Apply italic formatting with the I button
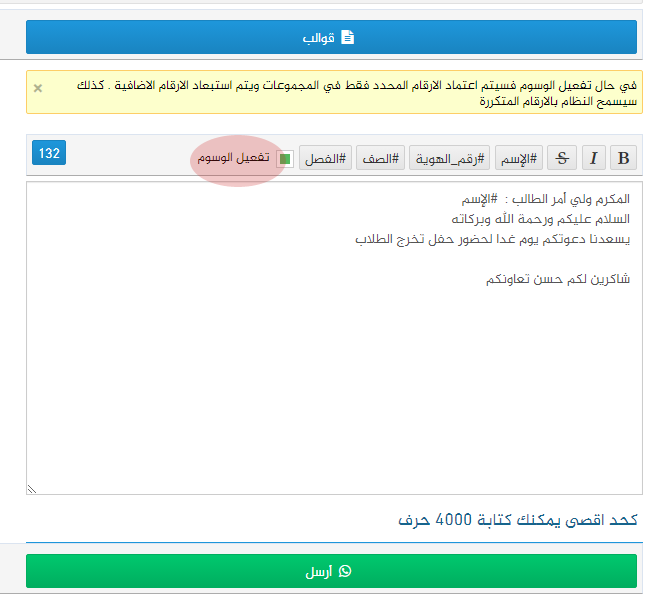Screen dimensions: 655x613 point(594,158)
